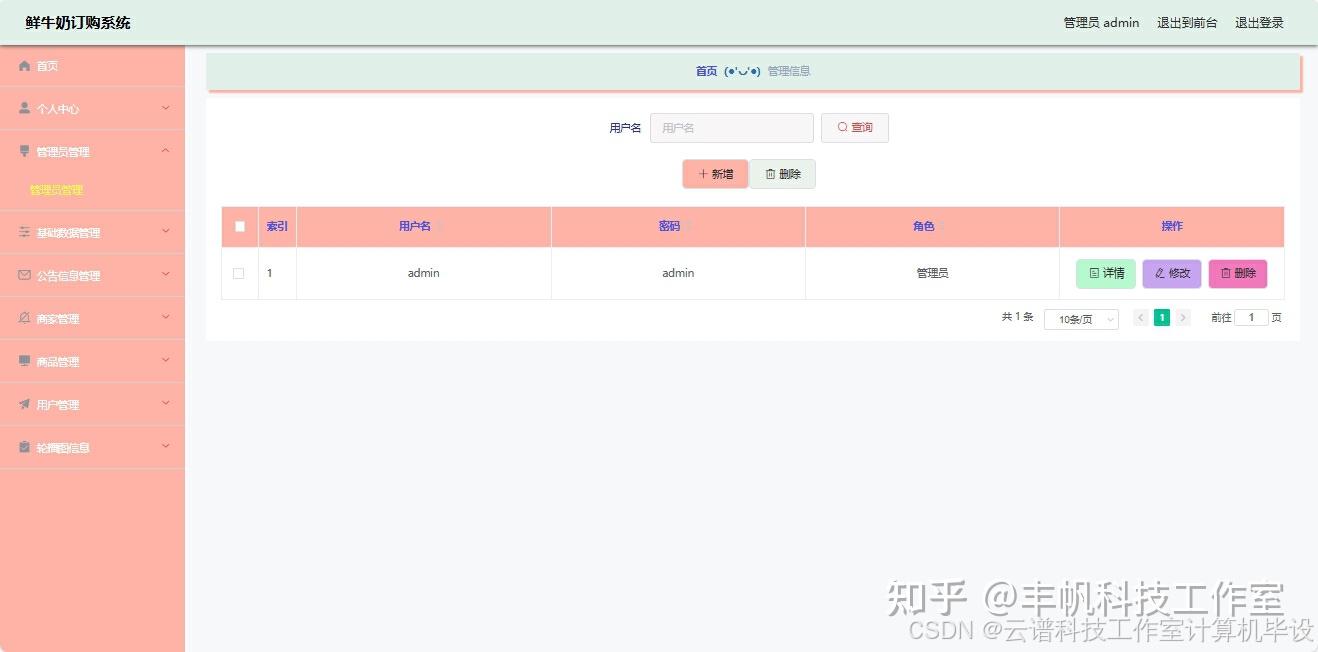The height and width of the screenshot is (652, 1318).
Task: Select the 管理员管理 sidebar icon
Action: tap(24, 151)
